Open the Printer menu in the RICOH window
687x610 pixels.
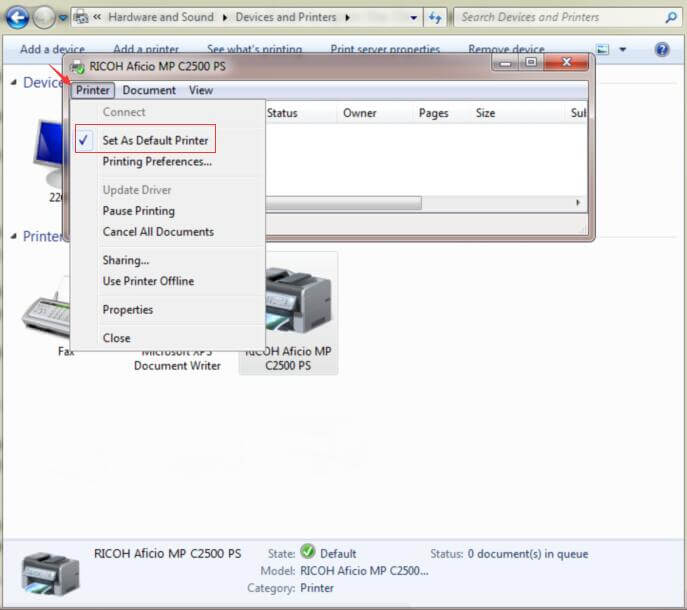92,90
